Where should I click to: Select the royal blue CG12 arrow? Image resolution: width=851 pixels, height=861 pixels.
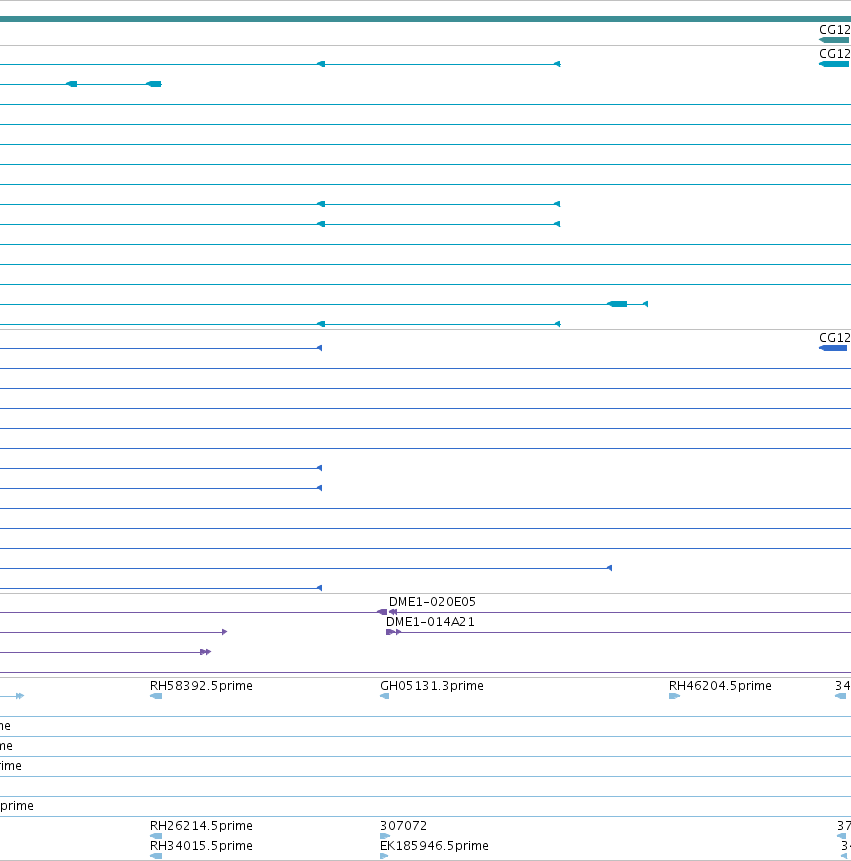click(833, 348)
